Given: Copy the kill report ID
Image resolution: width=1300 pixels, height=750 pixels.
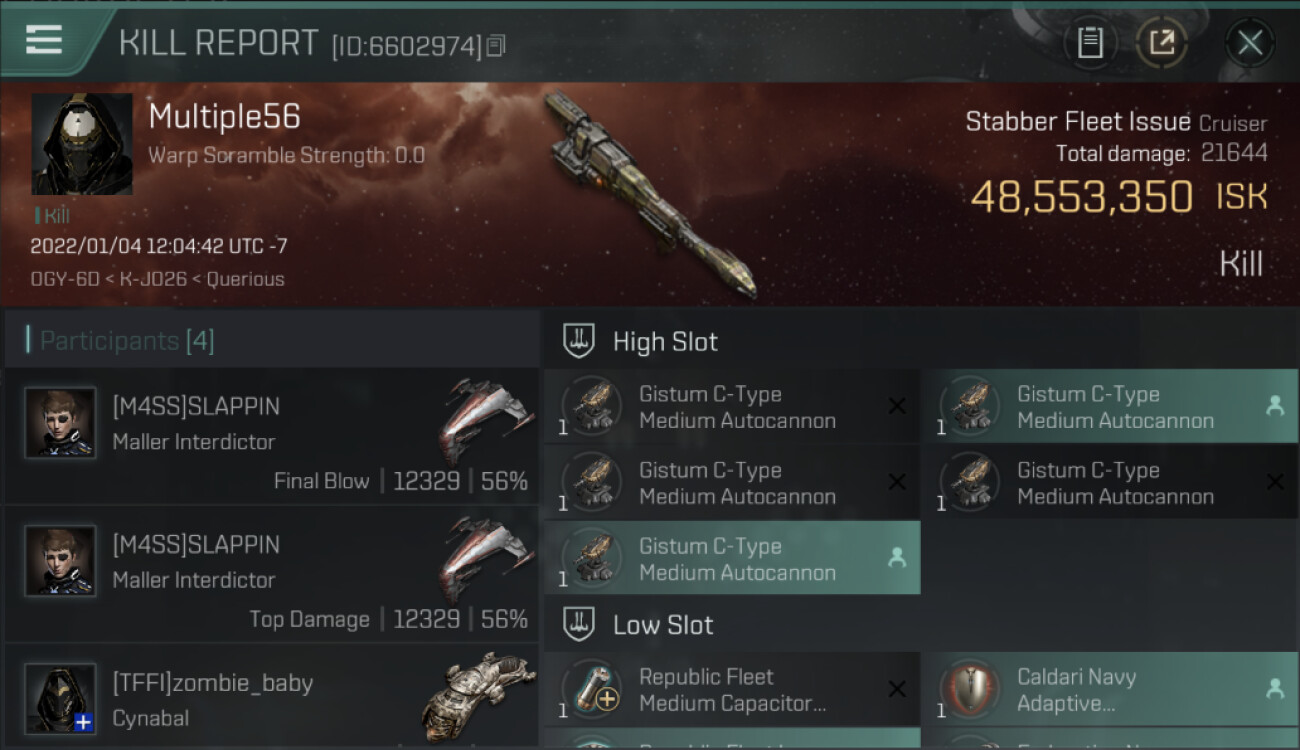Looking at the screenshot, I should [x=496, y=45].
